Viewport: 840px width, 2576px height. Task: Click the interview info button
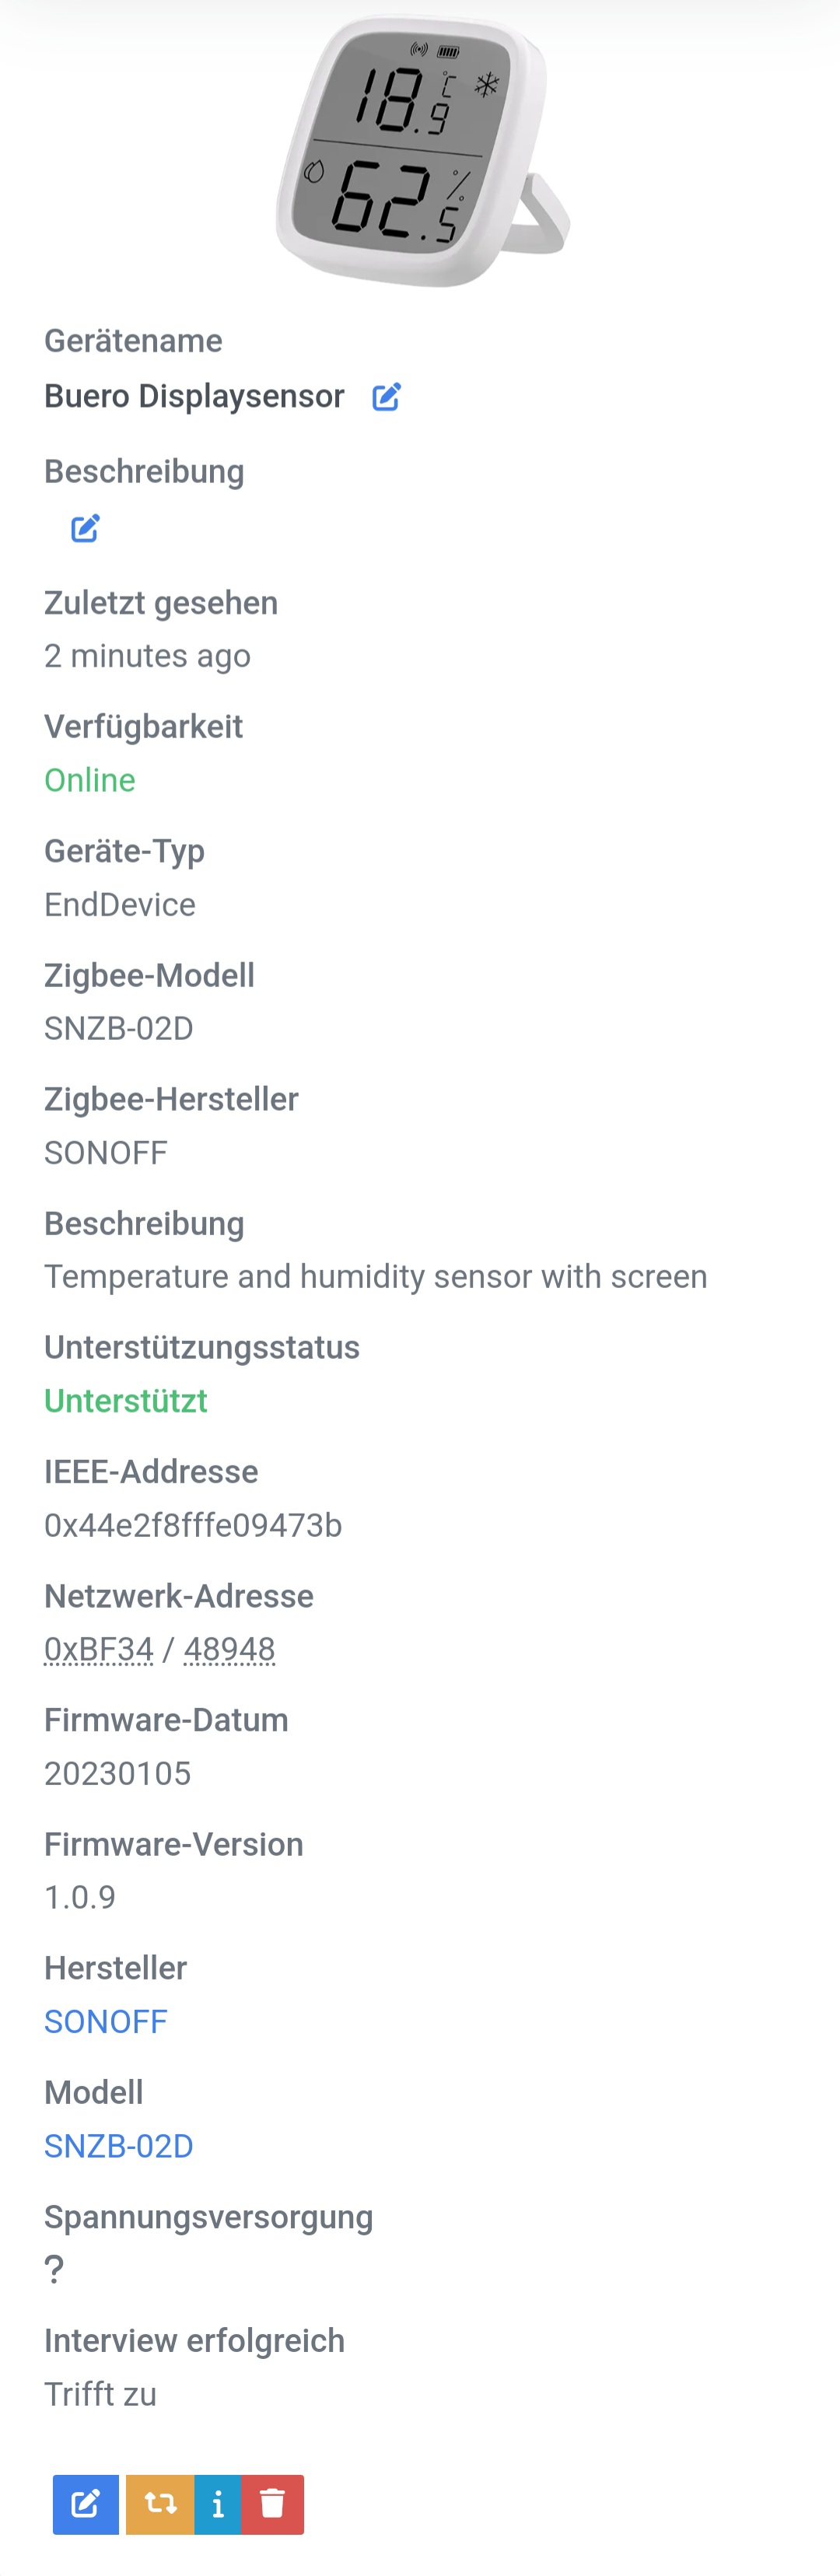pos(218,2503)
